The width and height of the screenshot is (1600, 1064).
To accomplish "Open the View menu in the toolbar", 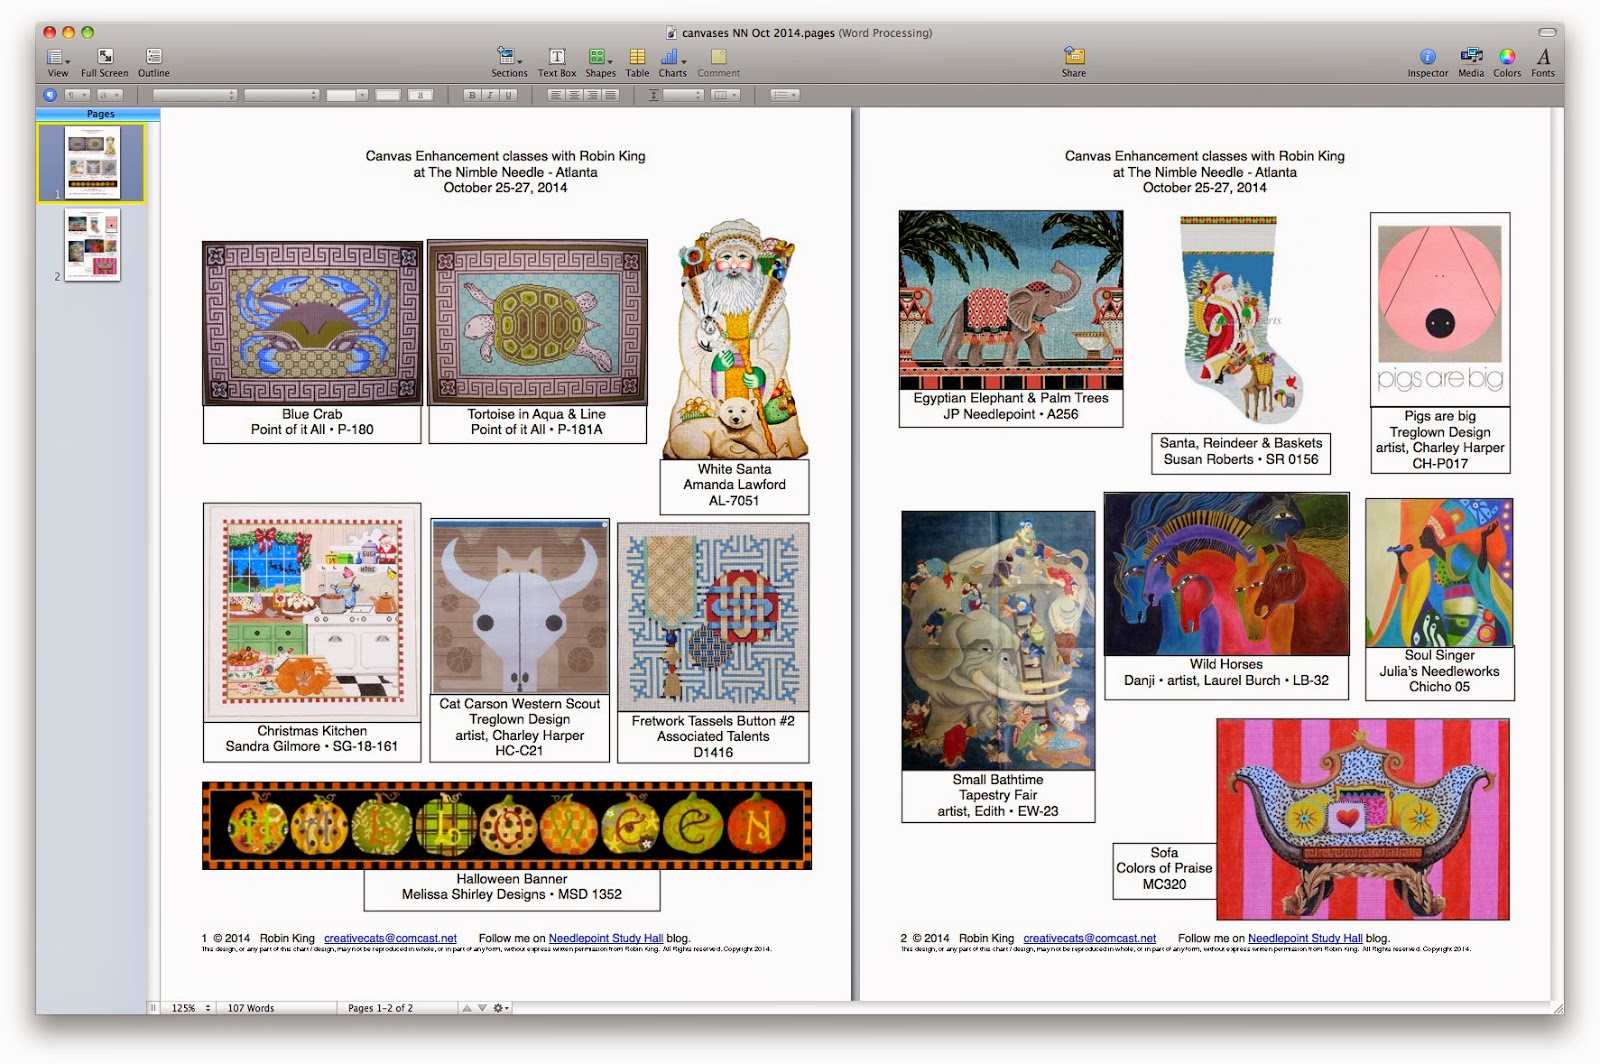I will point(57,60).
